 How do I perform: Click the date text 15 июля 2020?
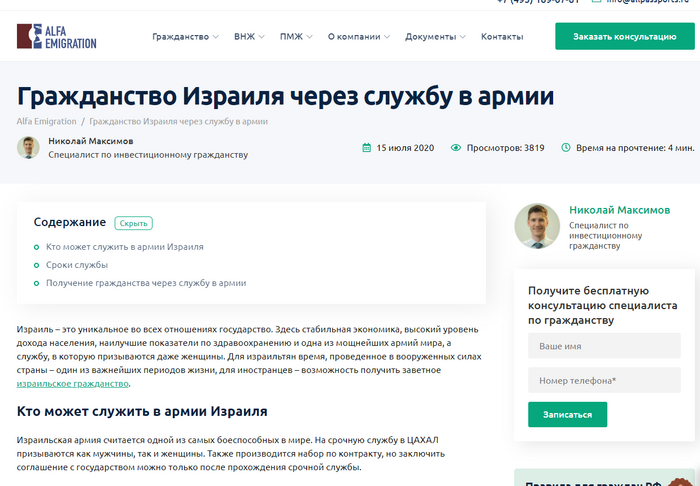click(x=405, y=148)
